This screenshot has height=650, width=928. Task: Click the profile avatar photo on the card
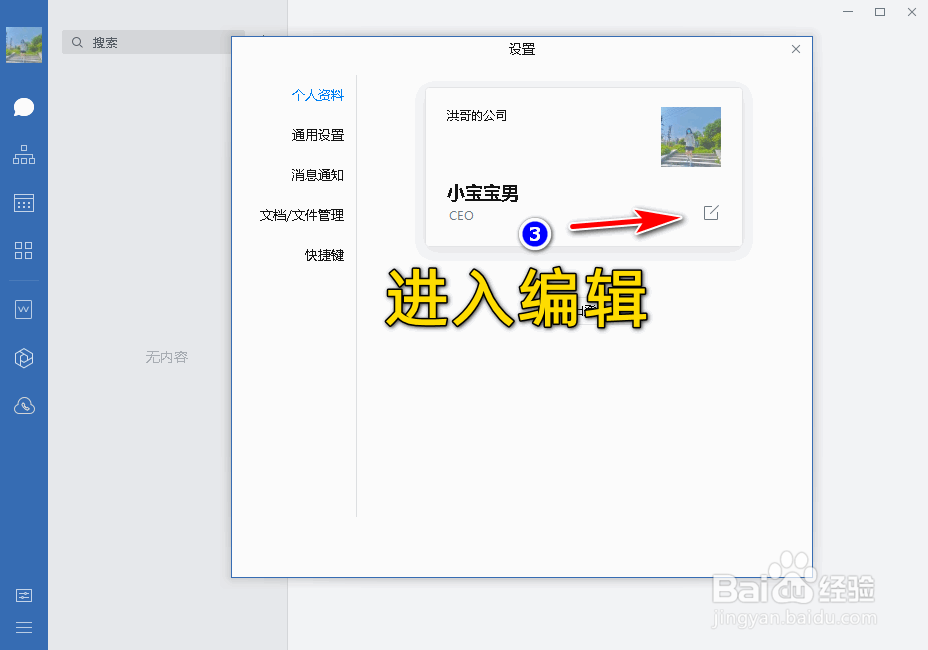point(690,136)
